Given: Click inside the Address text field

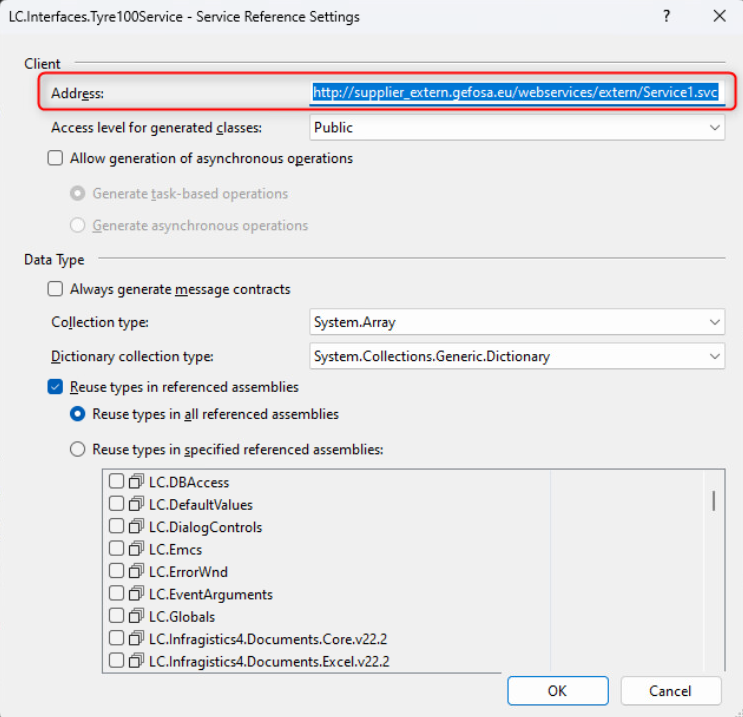Looking at the screenshot, I should tap(515, 93).
